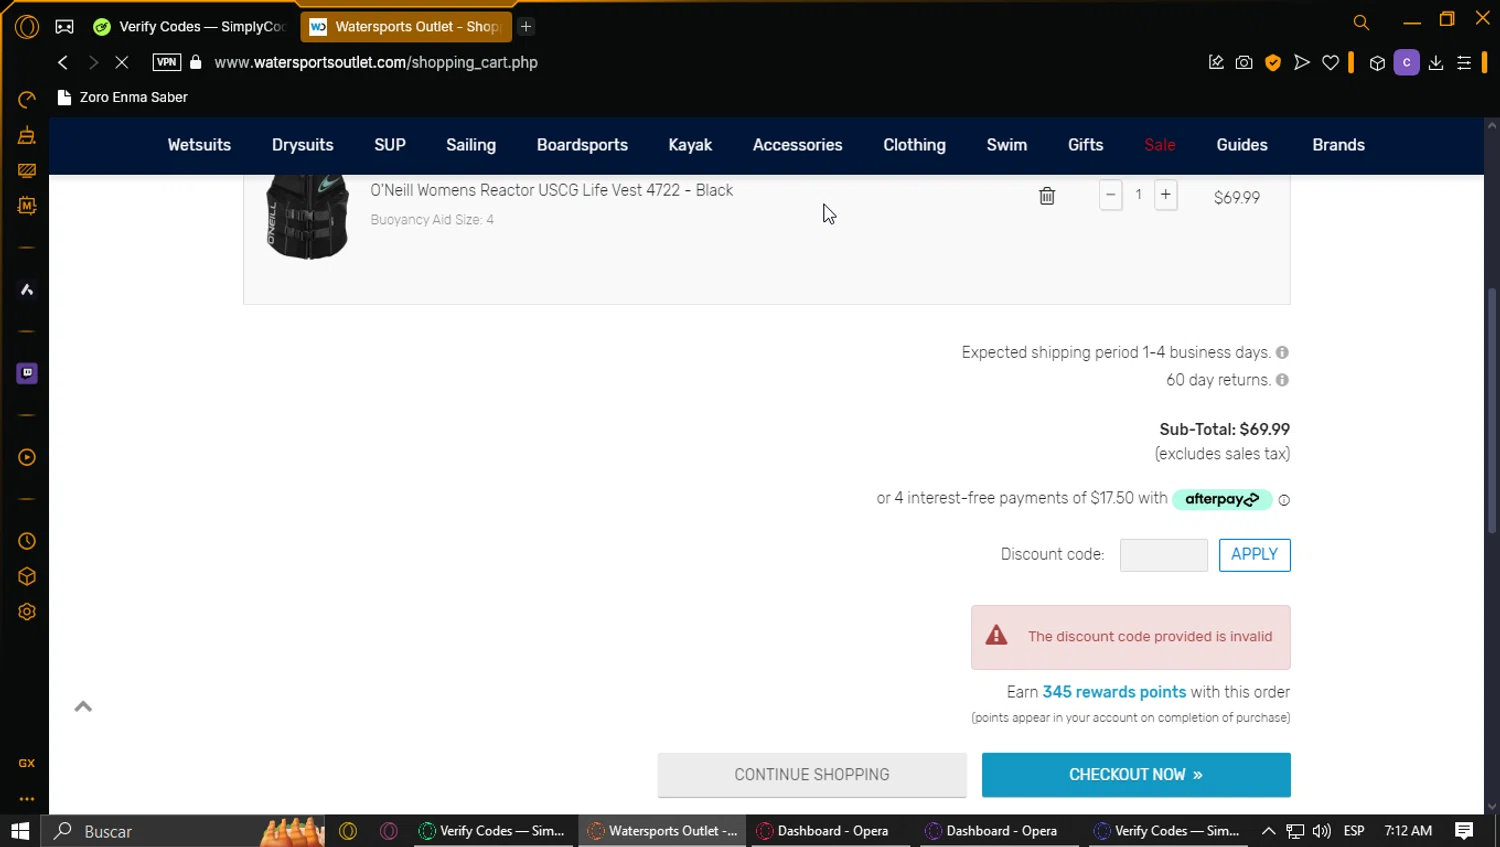Open Dashboard - Opera taskbar window with red icon
The width and height of the screenshot is (1500, 847).
[830, 831]
